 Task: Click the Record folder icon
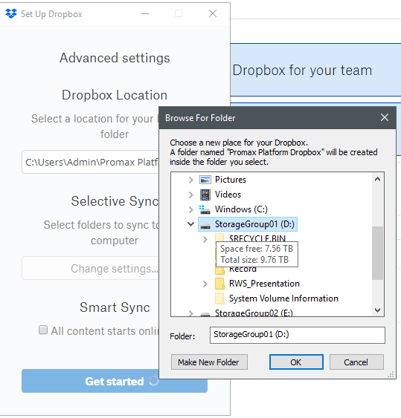pos(220,270)
